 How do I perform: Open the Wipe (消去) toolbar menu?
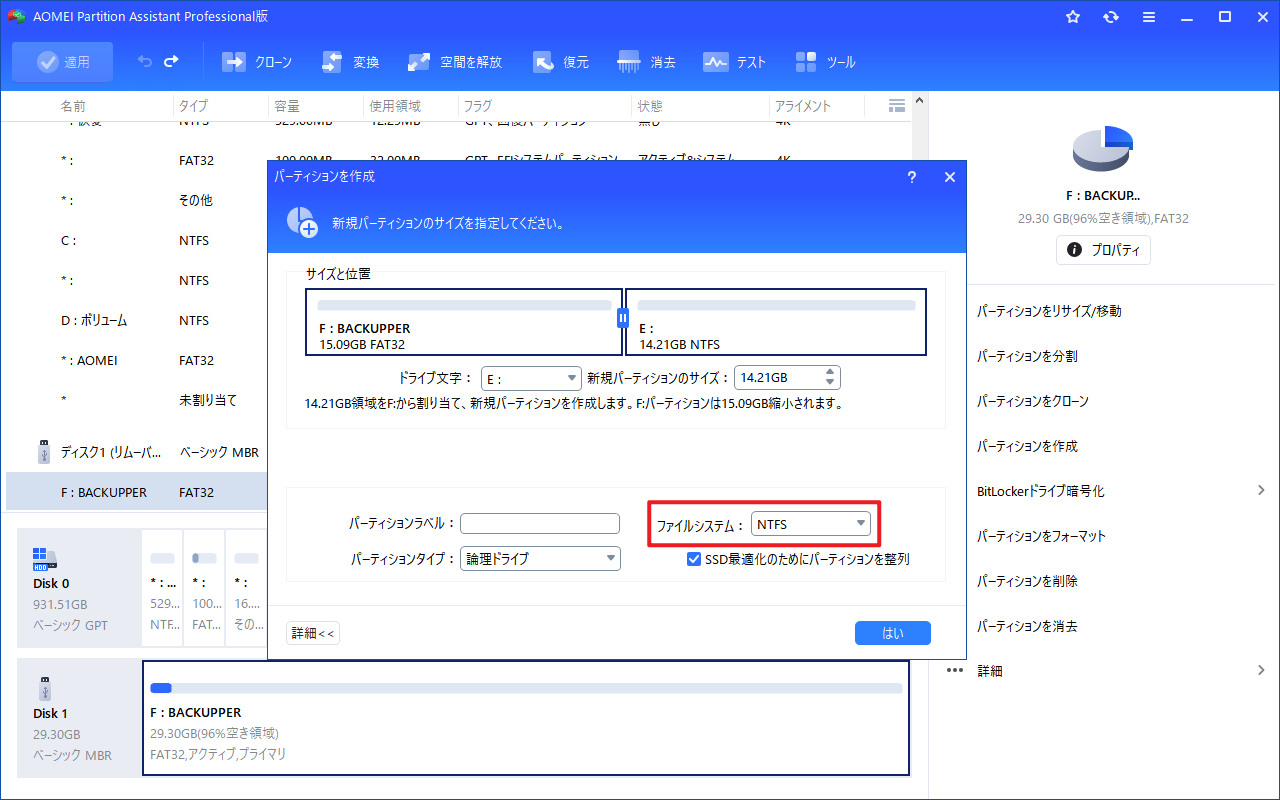[x=647, y=62]
